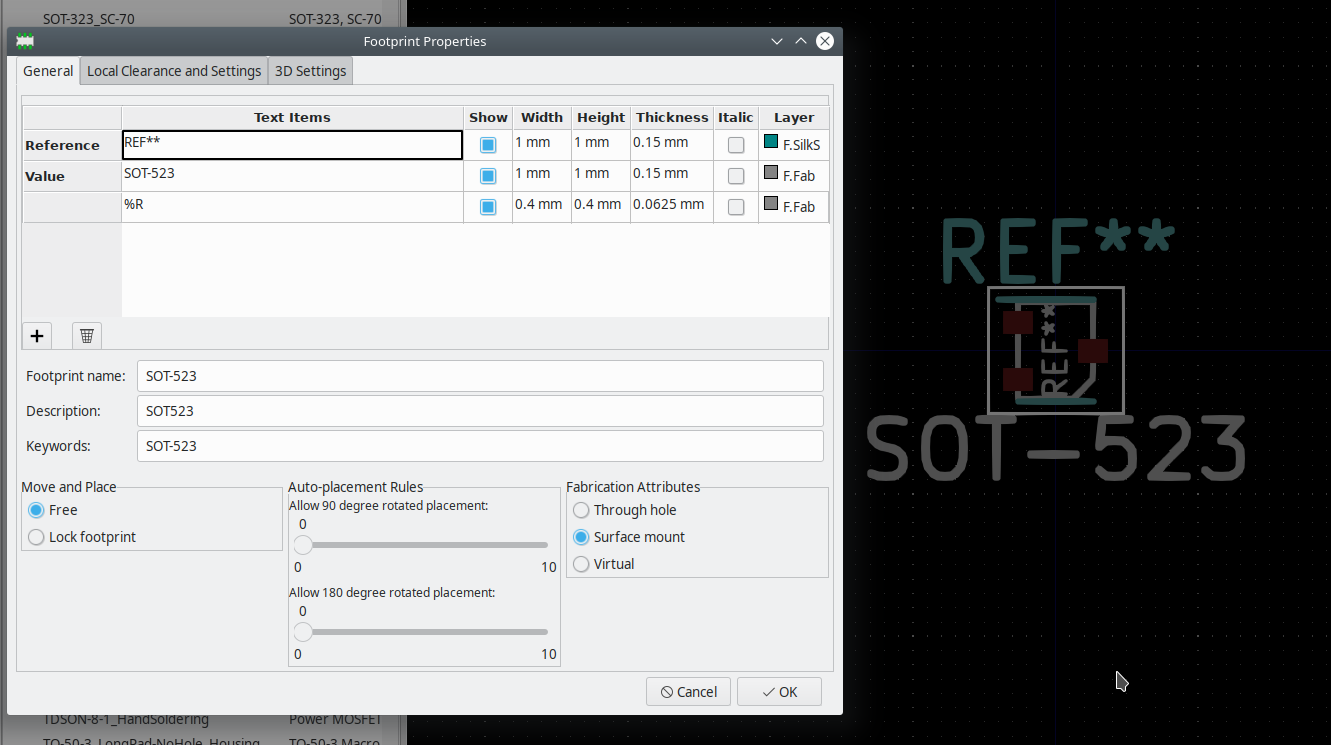Enable Italic for the SOT-523 Value text
Viewport: 1331px width, 745px height.
[735, 175]
